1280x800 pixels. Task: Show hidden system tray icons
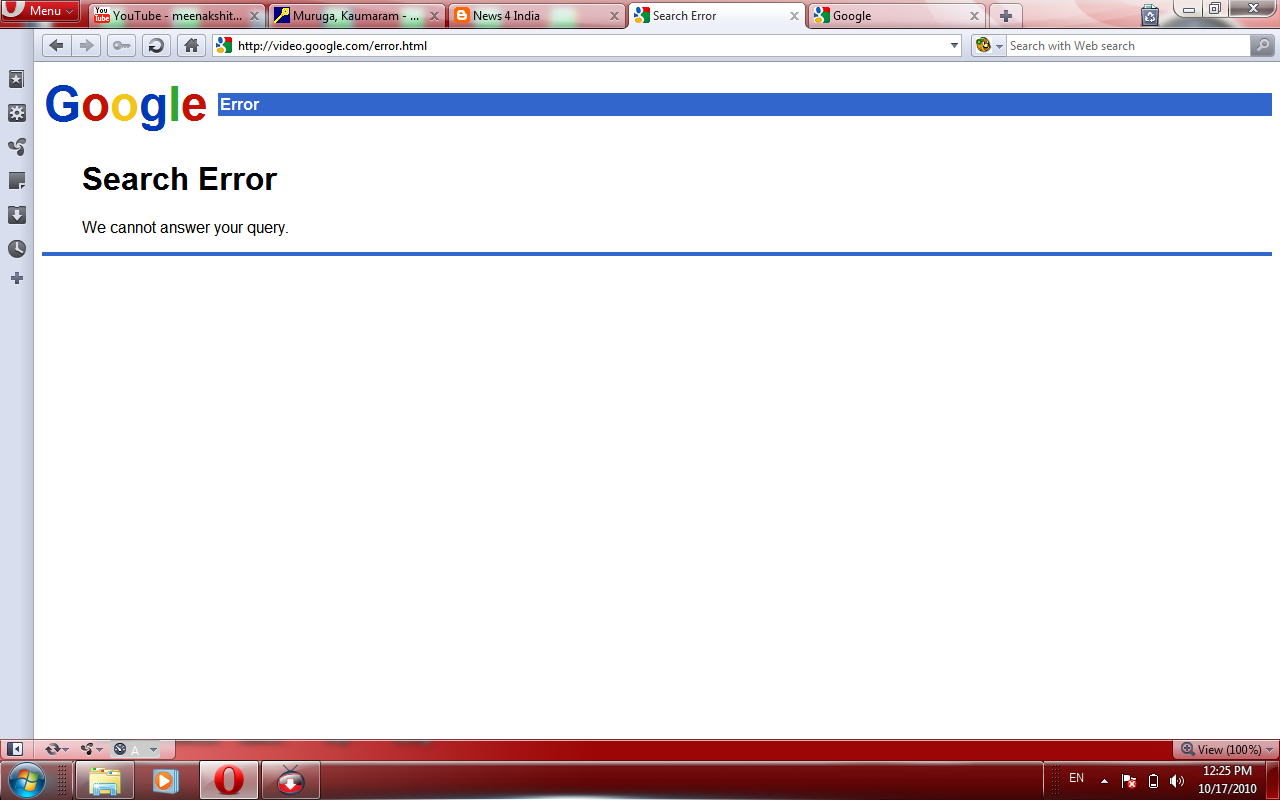[1104, 780]
